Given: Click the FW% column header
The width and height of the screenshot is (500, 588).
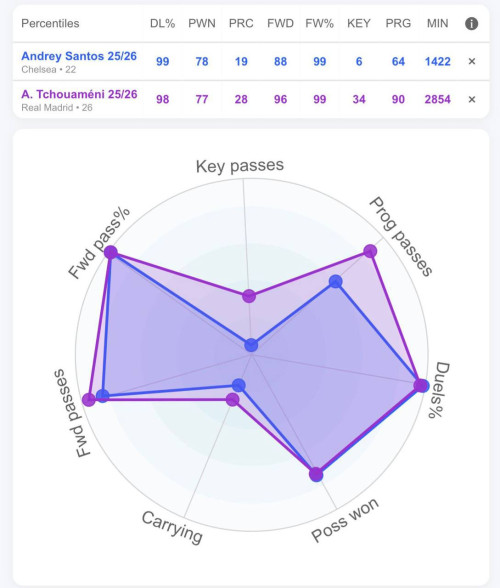Looking at the screenshot, I should tap(320, 23).
